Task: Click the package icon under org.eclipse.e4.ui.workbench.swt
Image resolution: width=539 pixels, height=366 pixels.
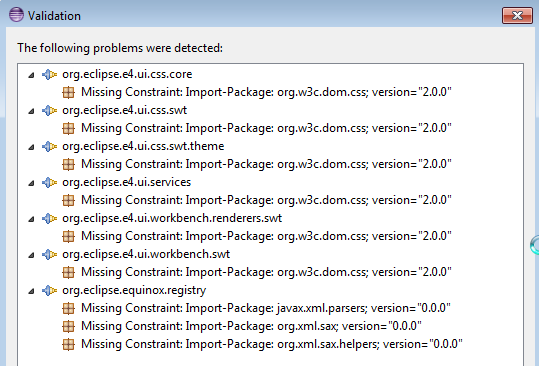Action: point(68,273)
